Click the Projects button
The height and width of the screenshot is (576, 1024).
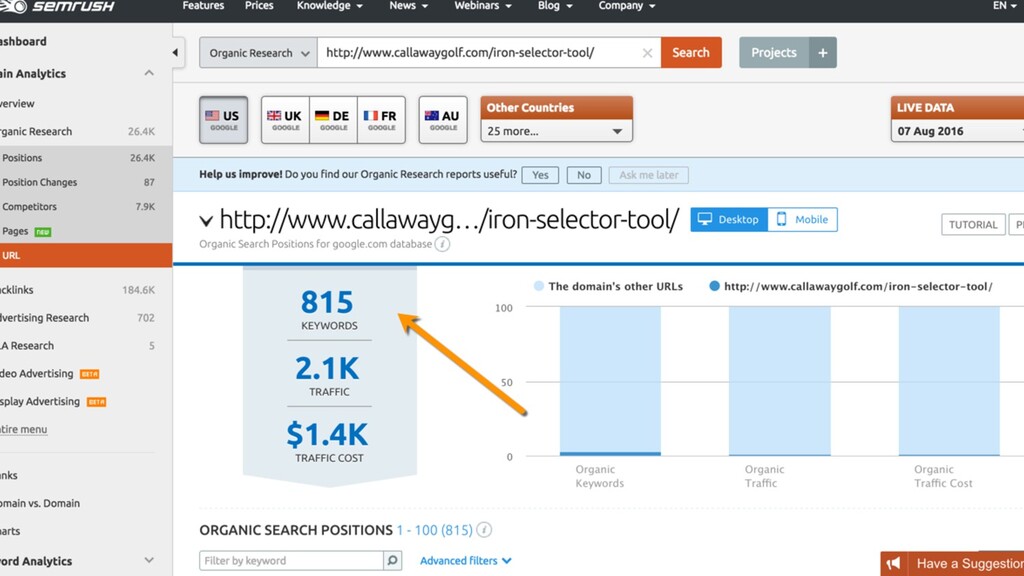774,52
